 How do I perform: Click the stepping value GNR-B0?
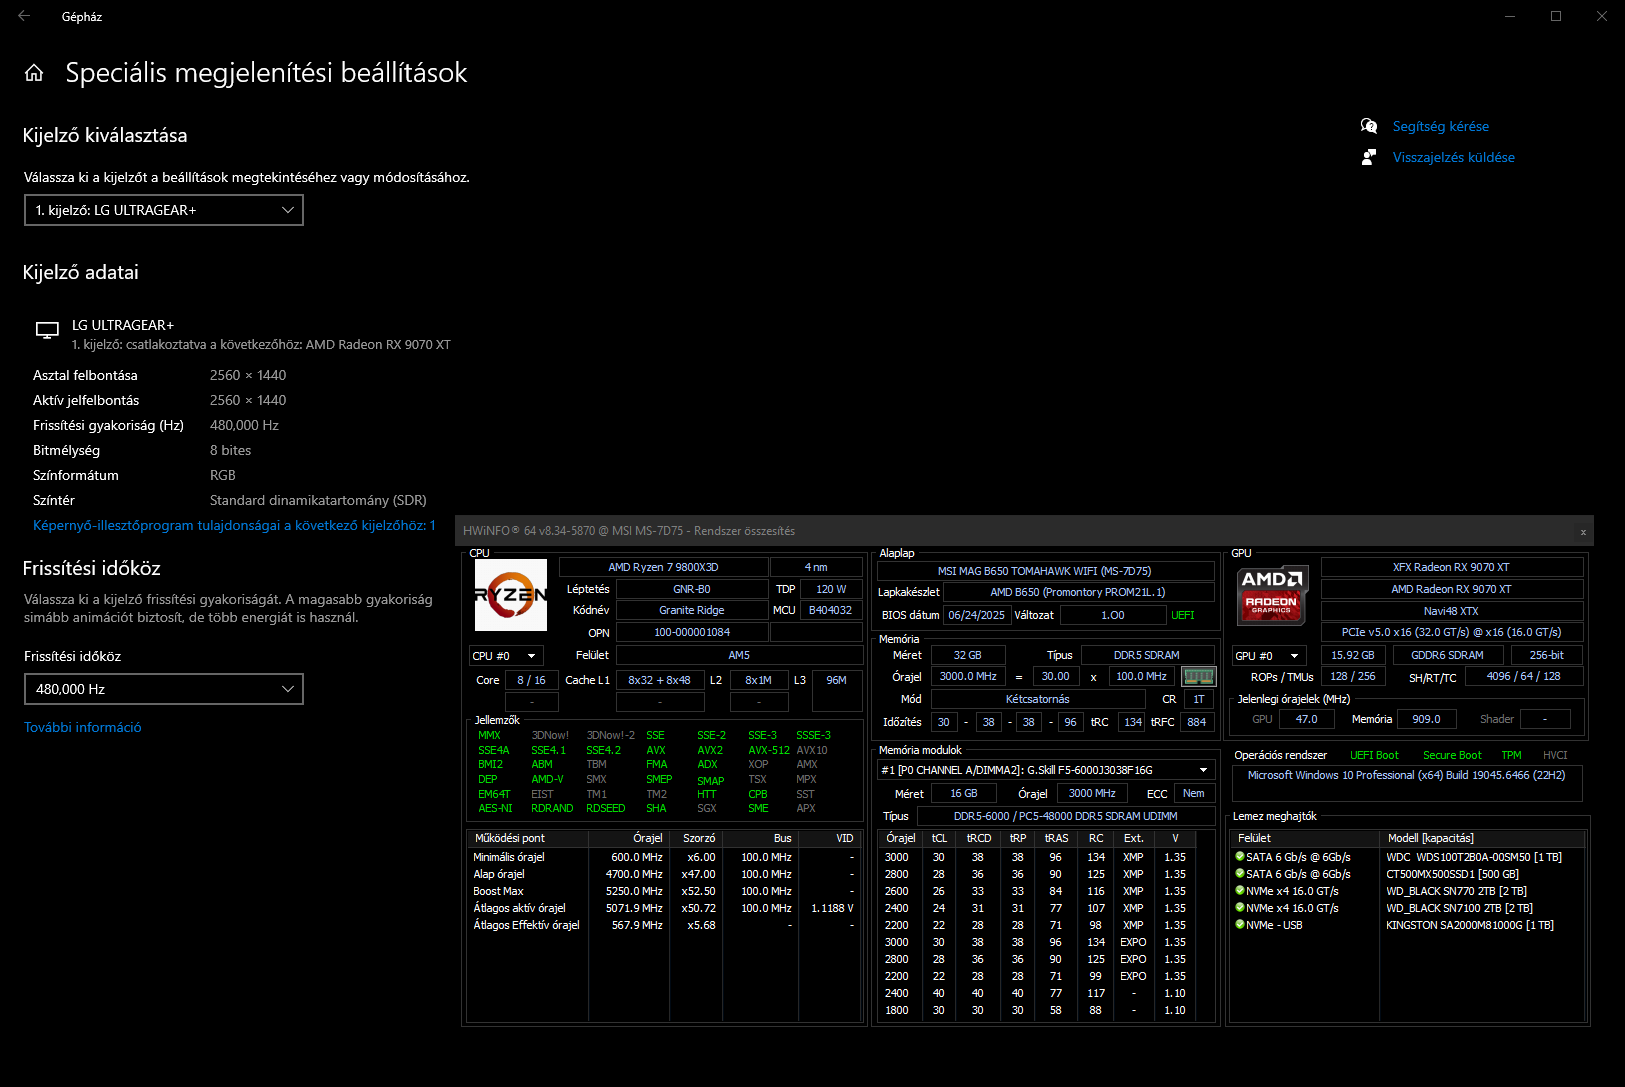692,589
